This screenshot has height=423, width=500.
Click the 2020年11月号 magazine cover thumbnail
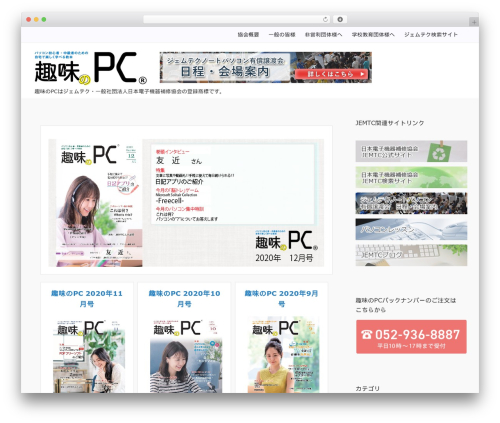pyautogui.click(x=89, y=356)
